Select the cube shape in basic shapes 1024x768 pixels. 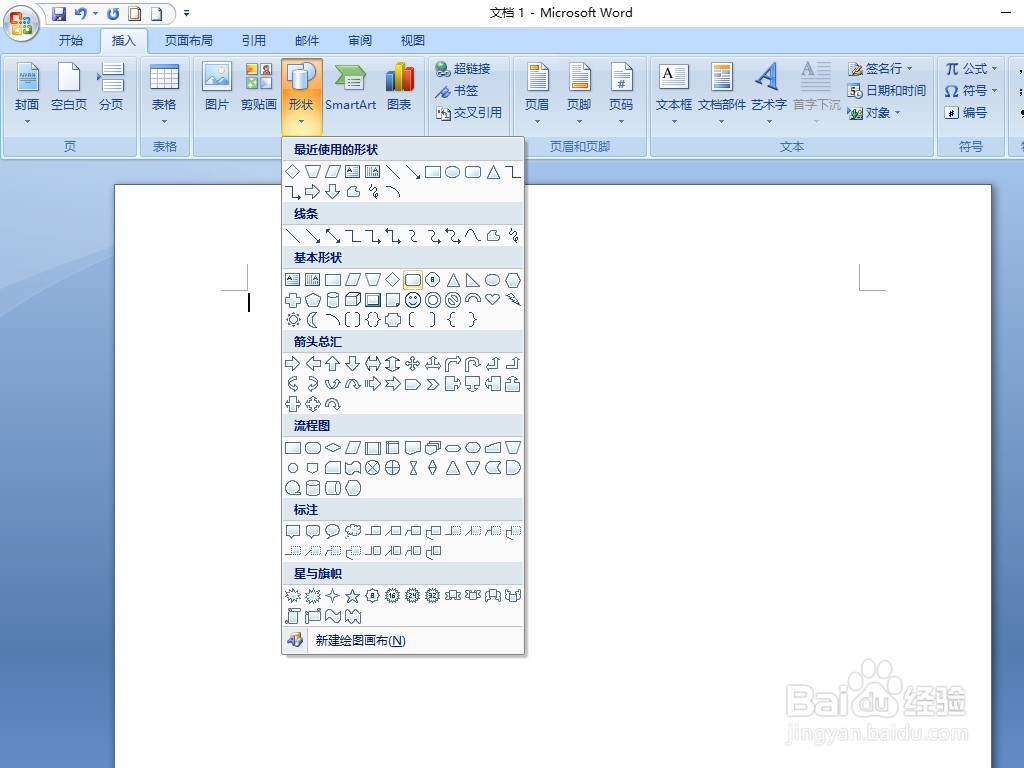coord(353,300)
